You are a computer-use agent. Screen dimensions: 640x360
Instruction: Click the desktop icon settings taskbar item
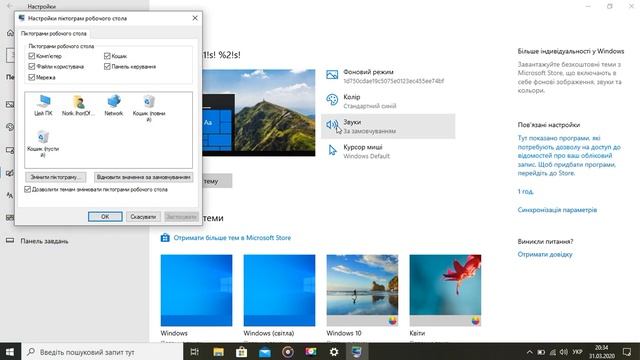[357, 352]
